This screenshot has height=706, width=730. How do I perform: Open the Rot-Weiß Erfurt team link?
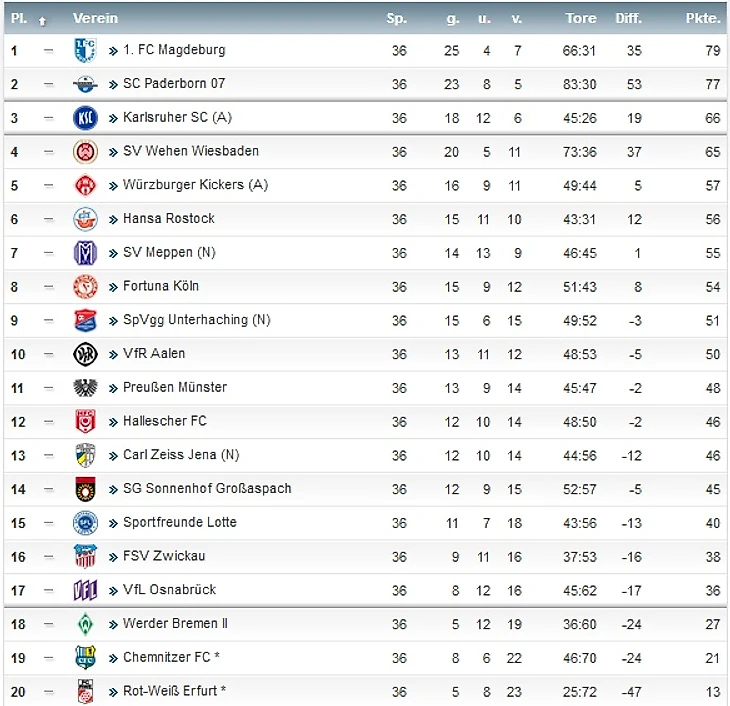[x=174, y=691]
